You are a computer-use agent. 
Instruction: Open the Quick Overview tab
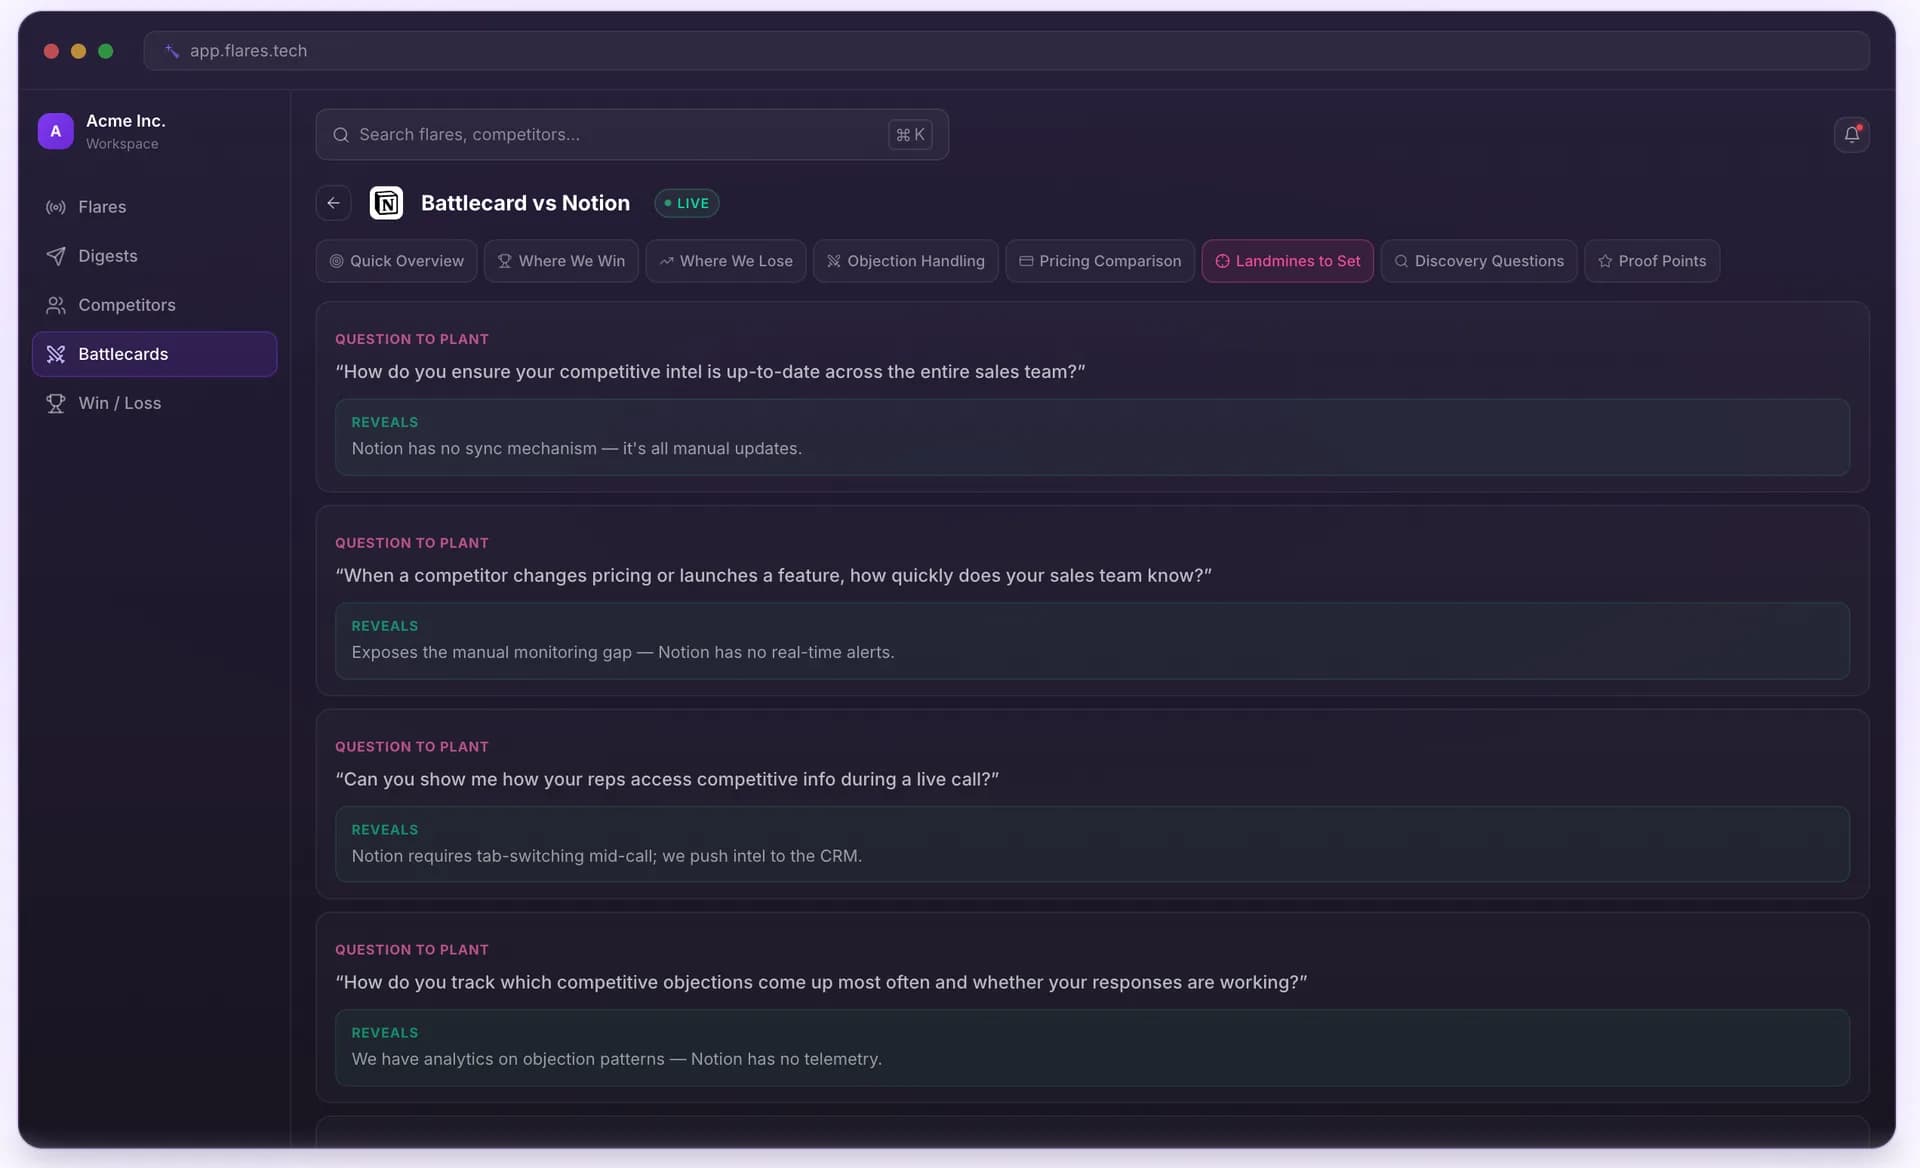click(397, 261)
